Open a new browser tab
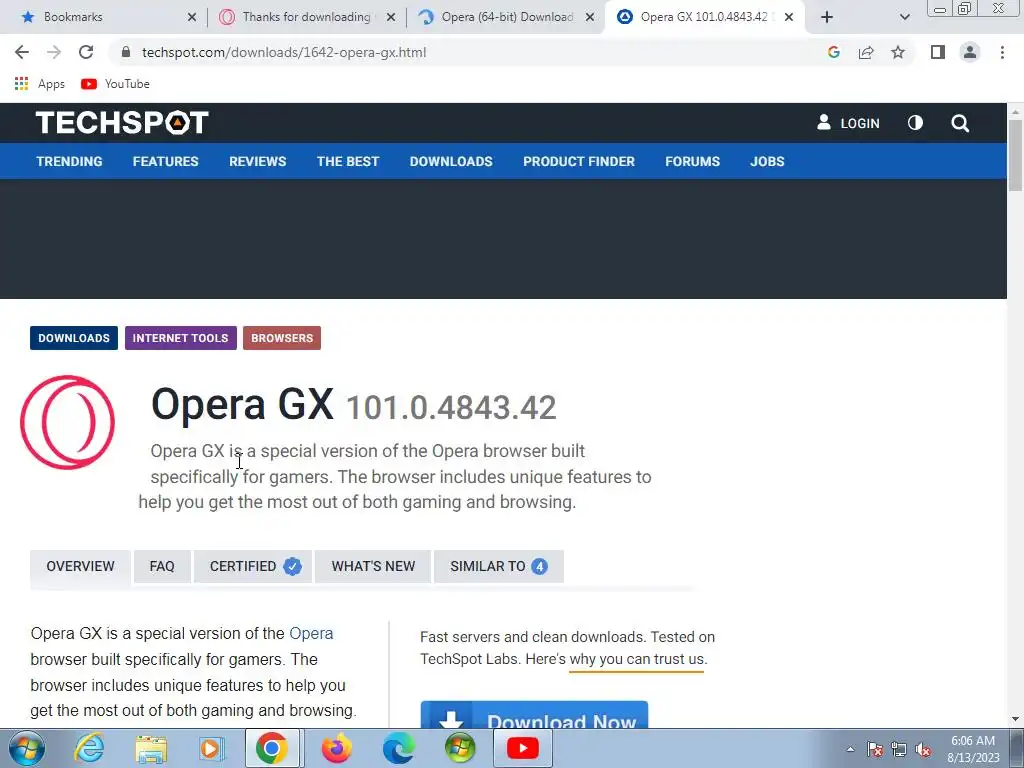This screenshot has width=1024, height=768. (x=827, y=17)
